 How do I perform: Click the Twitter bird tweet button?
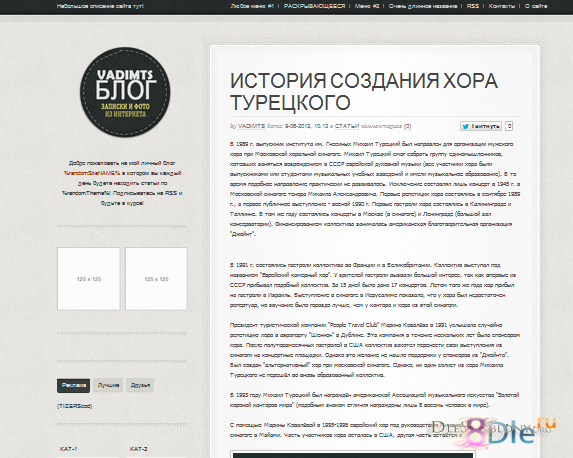tap(481, 126)
